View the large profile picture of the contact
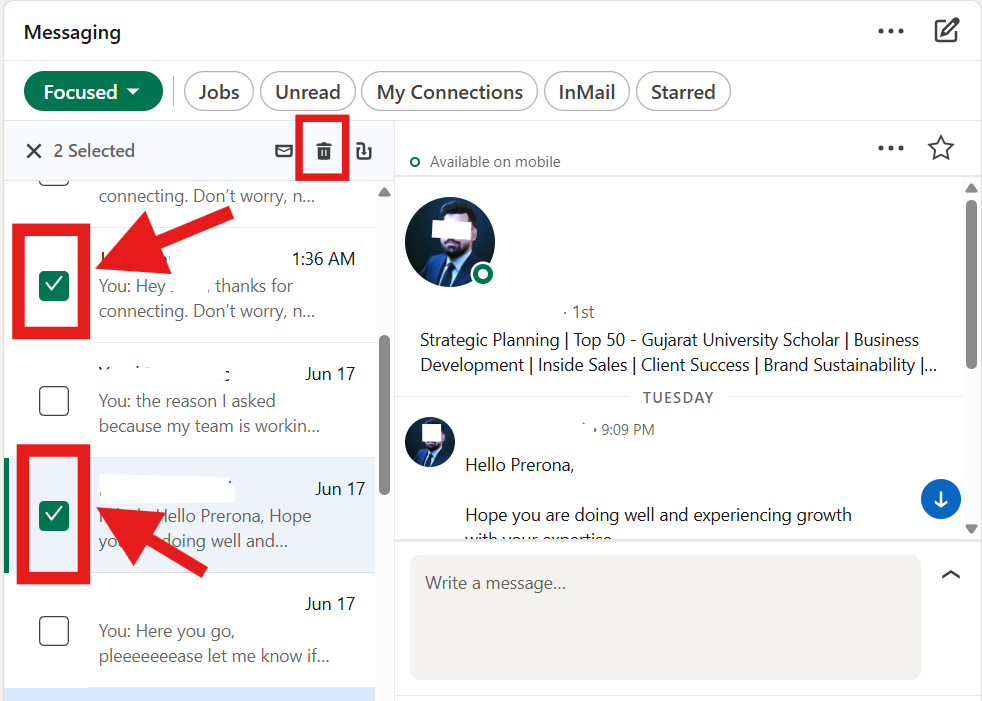This screenshot has height=701, width=982. coord(450,242)
